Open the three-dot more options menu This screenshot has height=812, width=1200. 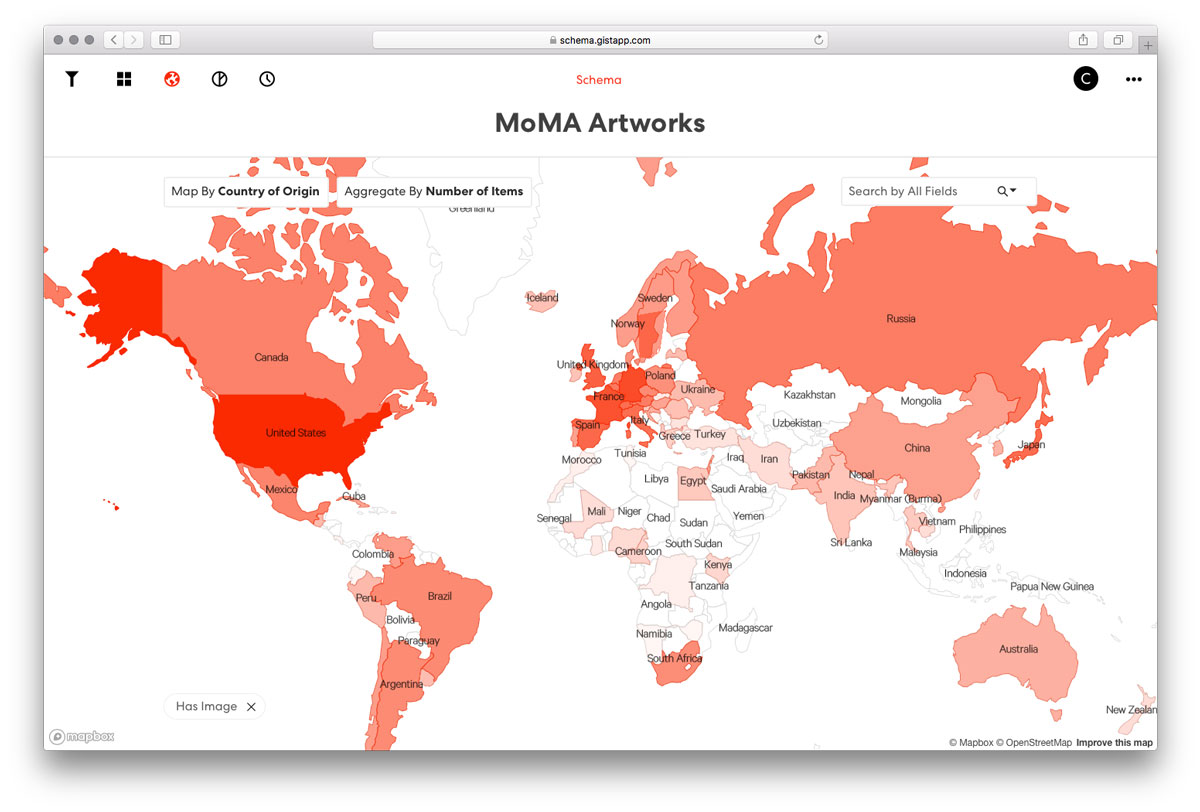(1133, 80)
